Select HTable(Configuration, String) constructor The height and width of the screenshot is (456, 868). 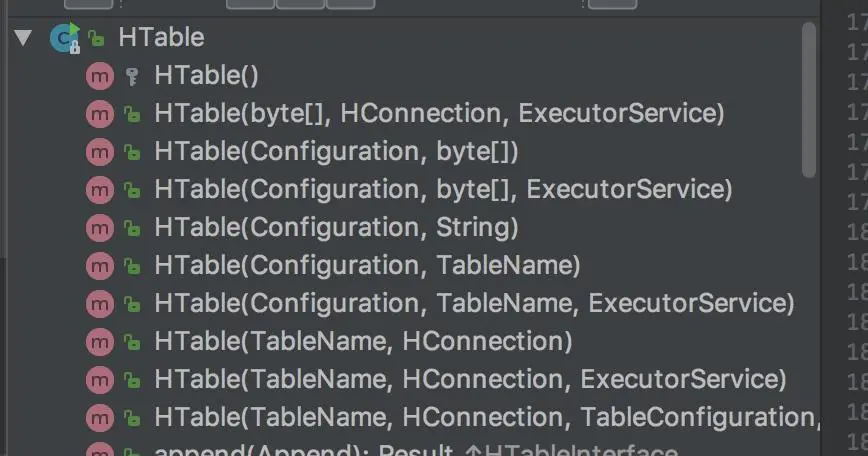point(337,227)
